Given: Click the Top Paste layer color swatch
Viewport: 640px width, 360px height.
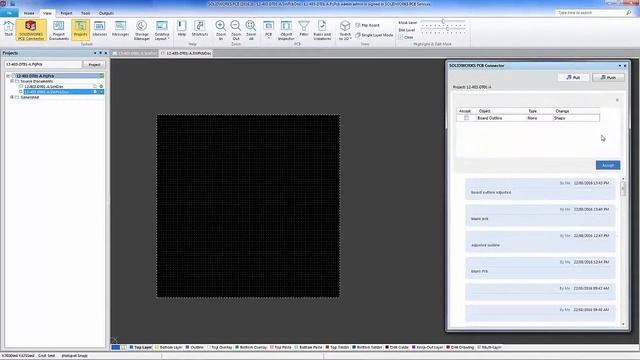Looking at the screenshot, I should point(271,347).
